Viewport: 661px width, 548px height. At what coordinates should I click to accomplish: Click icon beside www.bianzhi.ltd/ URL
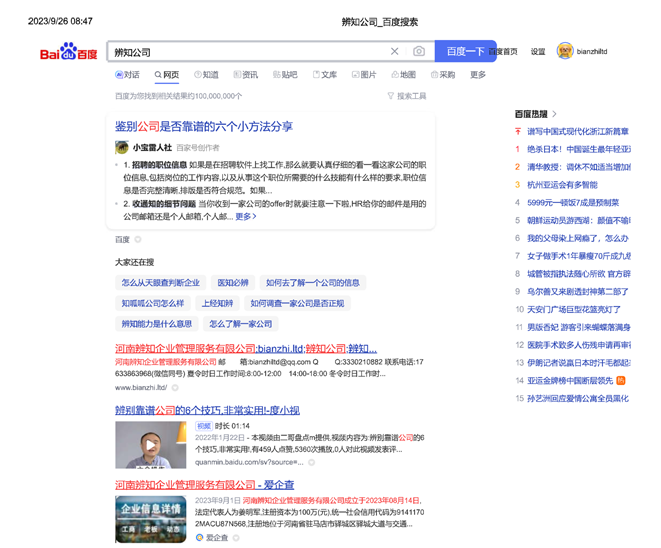pyautogui.click(x=175, y=387)
